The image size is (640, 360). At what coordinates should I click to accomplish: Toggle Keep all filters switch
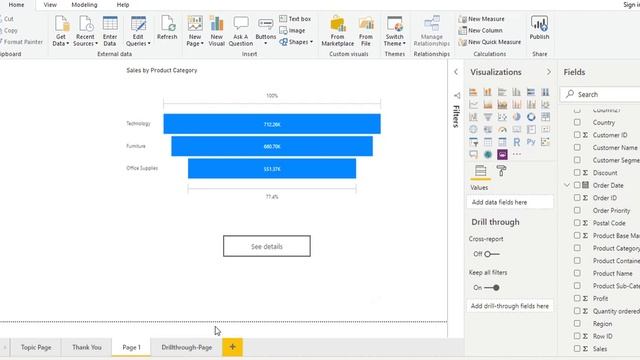click(x=492, y=287)
